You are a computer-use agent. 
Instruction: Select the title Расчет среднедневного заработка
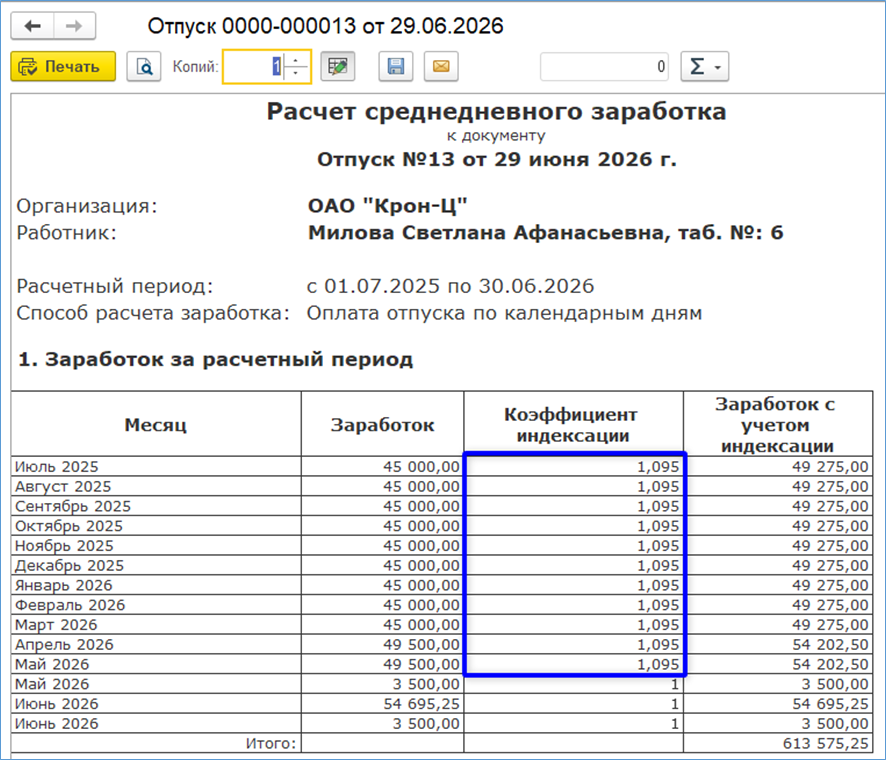(x=496, y=111)
